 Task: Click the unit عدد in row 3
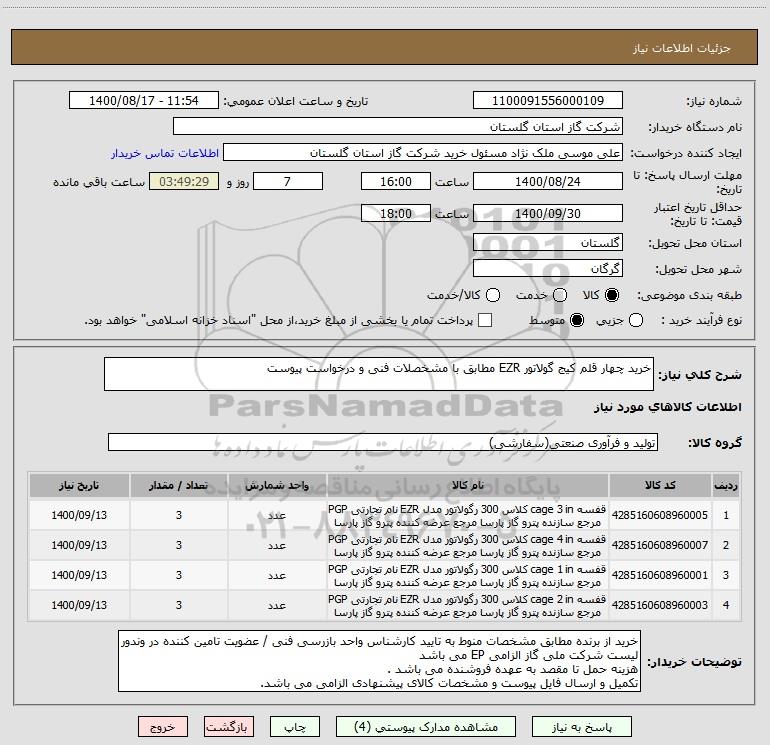[x=277, y=575]
